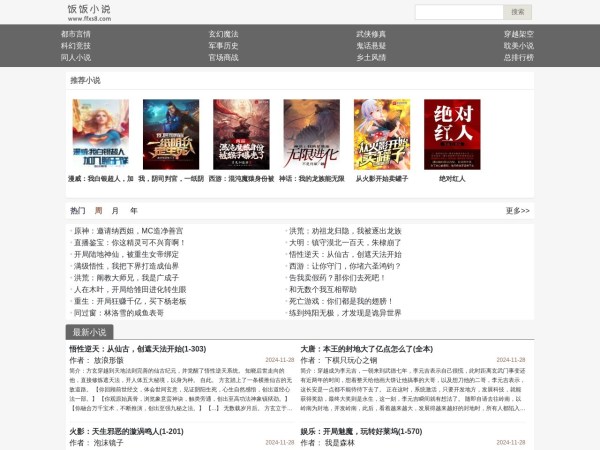This screenshot has height=450, width=600.
Task: Open 悟性逆天：从仙古 novel title link
Action: tap(137, 348)
